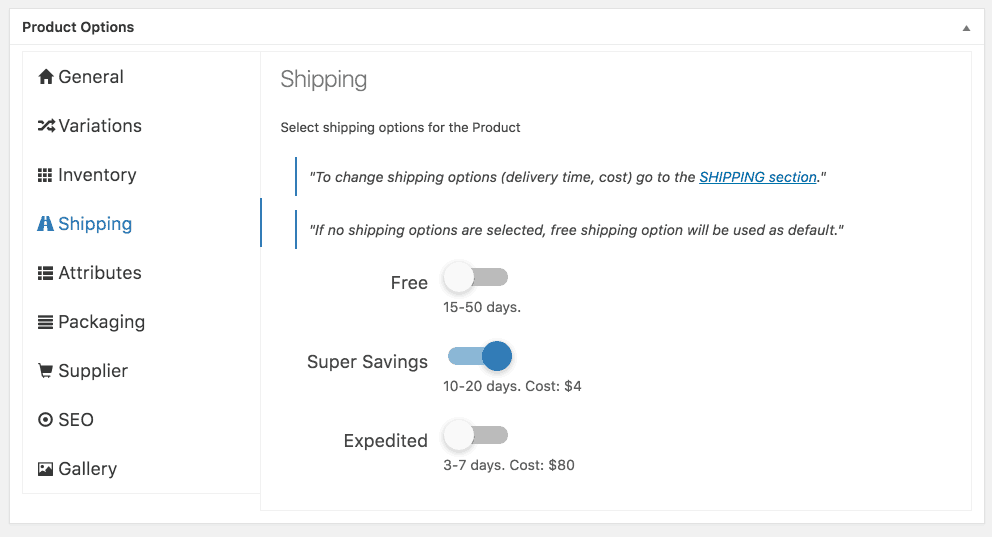Image resolution: width=992 pixels, height=537 pixels.
Task: Click the Variations shuffle icon
Action: (46, 126)
